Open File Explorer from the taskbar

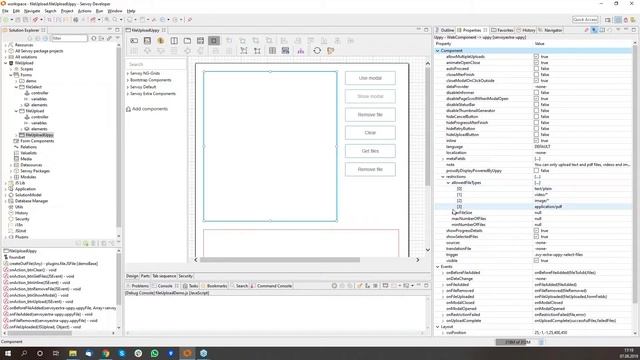pyautogui.click(x=73, y=353)
